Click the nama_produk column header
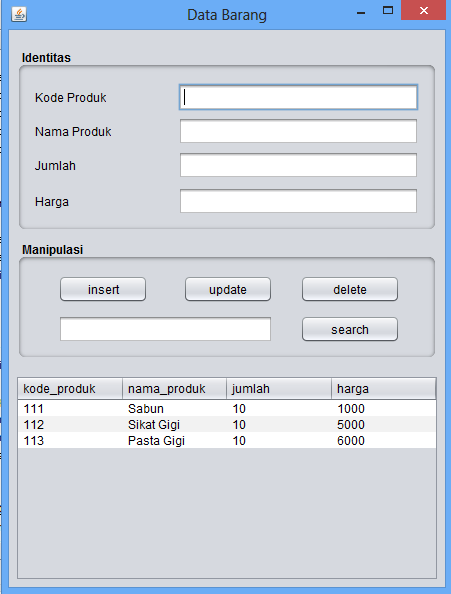This screenshot has width=451, height=594. pos(175,389)
